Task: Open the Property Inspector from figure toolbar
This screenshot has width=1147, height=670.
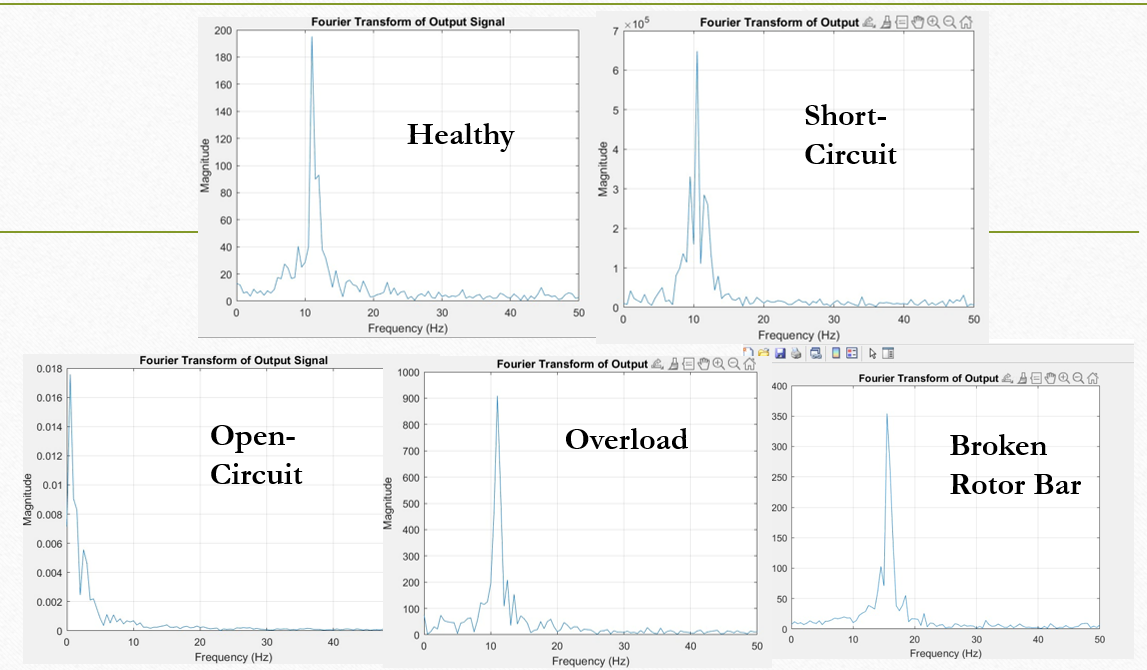Action: coord(888,353)
